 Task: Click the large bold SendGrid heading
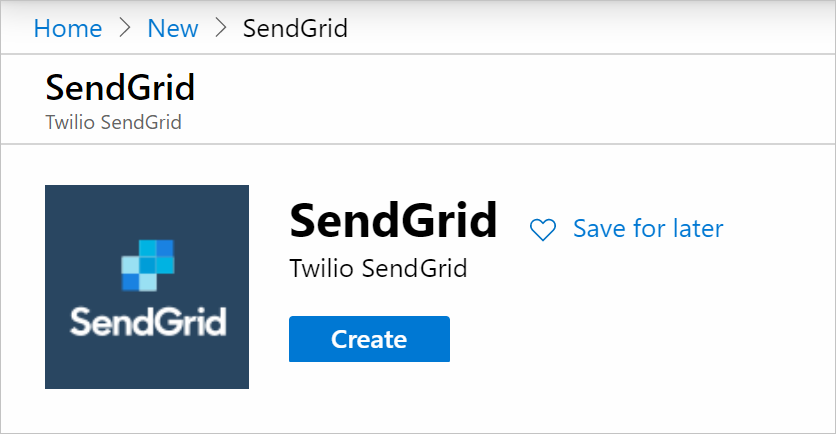(x=393, y=221)
